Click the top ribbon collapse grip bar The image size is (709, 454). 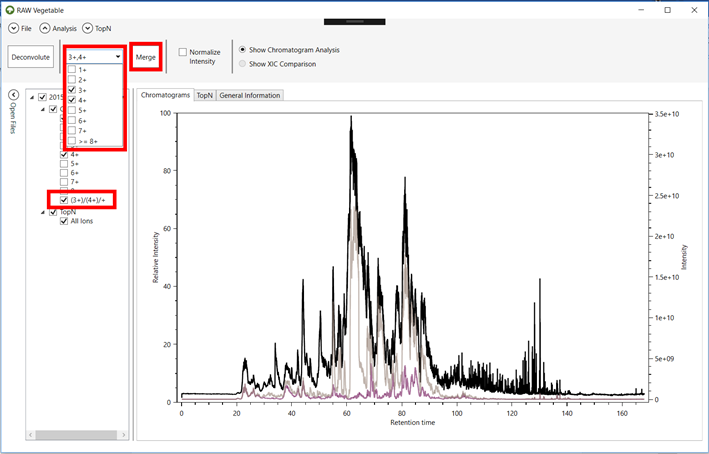(x=354, y=21)
